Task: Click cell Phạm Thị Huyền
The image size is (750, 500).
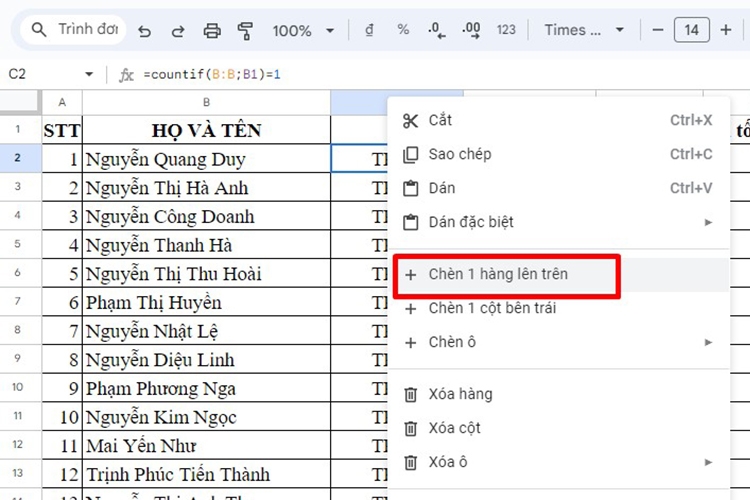Action: click(x=206, y=302)
